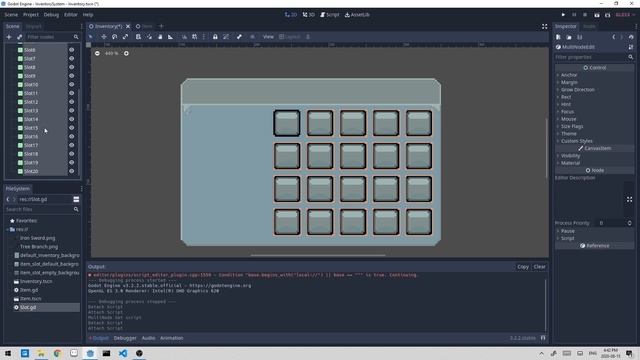Viewport: 640px width, 360px height.
Task: Open the Debug menu
Action: (x=51, y=15)
